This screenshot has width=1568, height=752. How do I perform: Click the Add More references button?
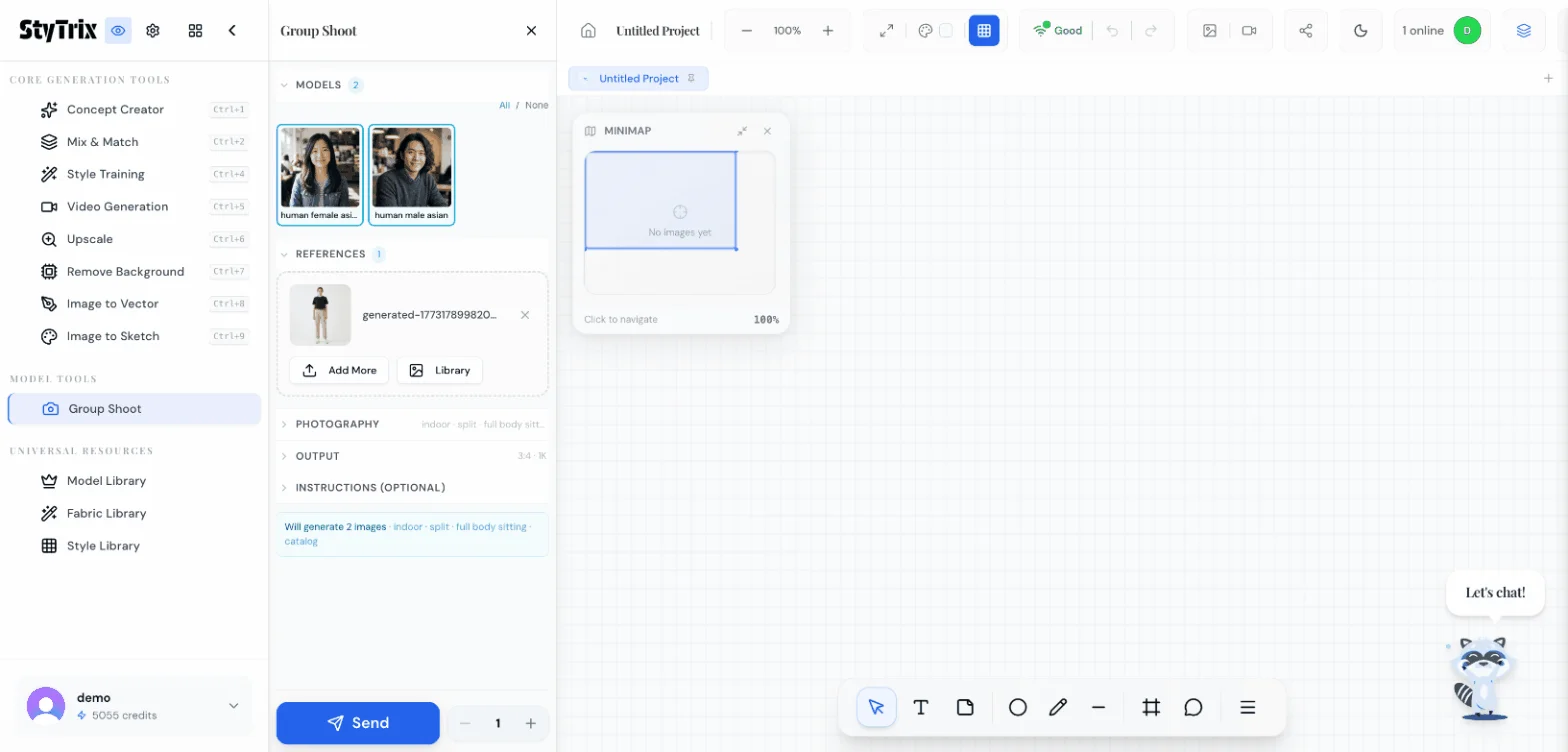(x=339, y=370)
